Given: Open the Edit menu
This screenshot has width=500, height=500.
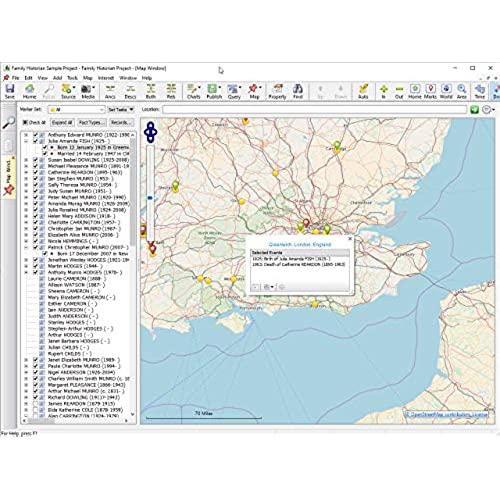Looking at the screenshot, I should tap(28, 78).
